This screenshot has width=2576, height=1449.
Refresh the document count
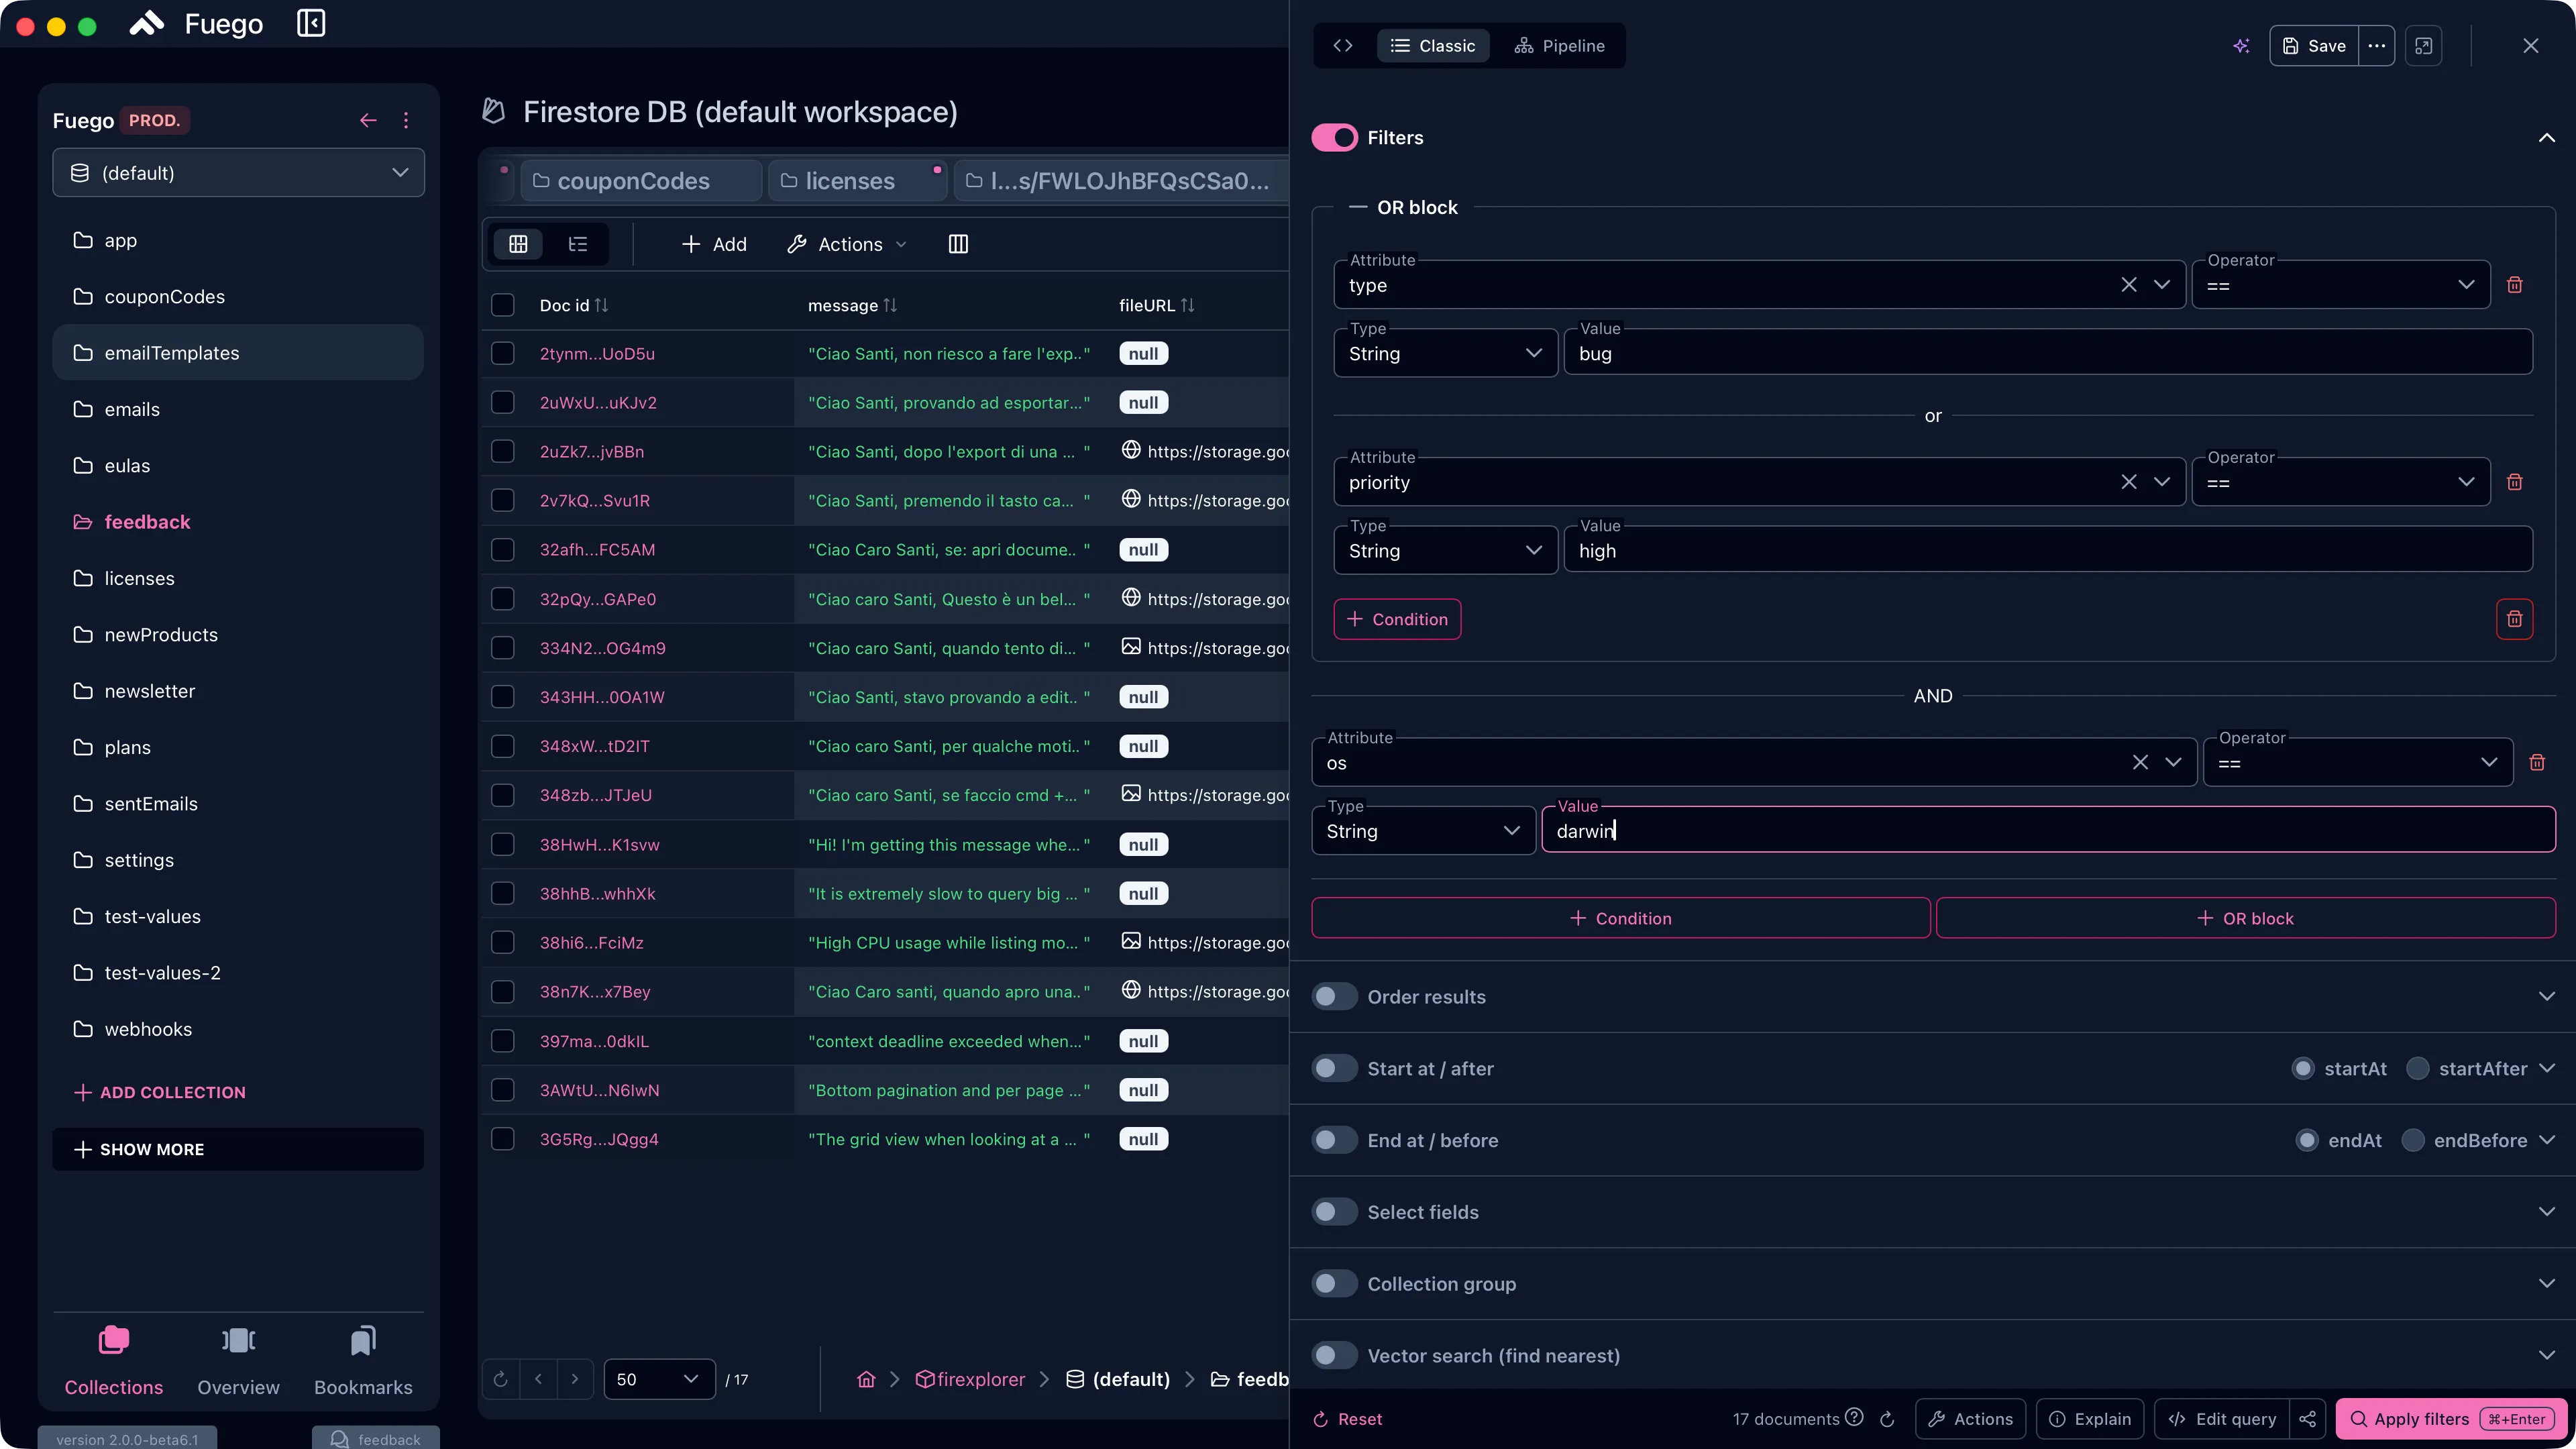1887,1419
